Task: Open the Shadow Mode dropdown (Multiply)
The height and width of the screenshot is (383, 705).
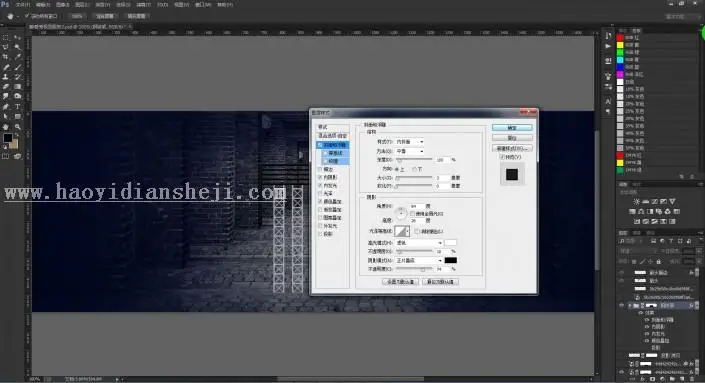Action: [418, 260]
